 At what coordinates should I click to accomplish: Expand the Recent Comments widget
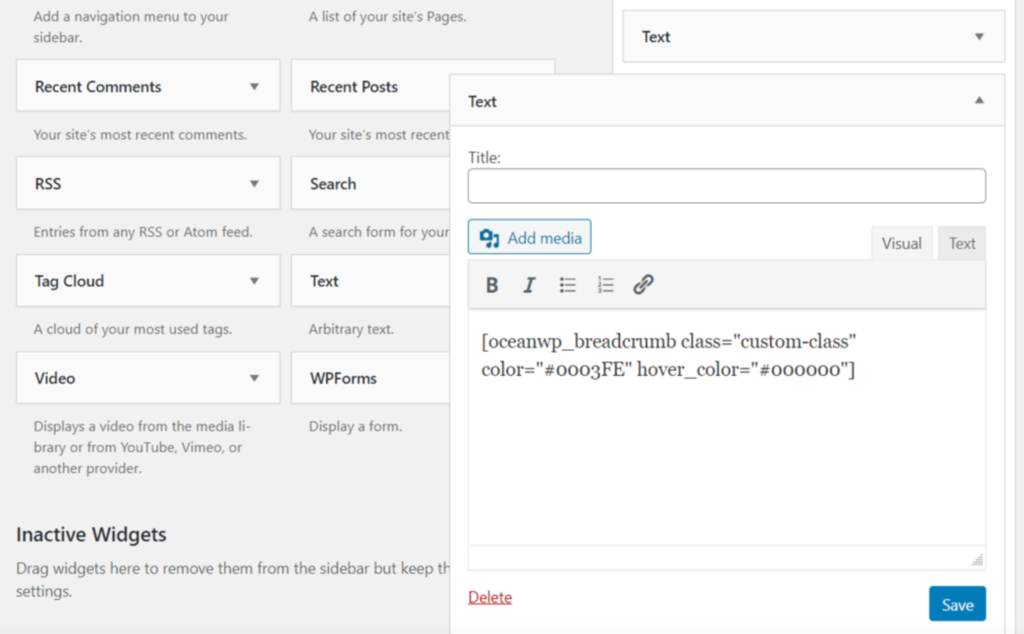[254, 87]
